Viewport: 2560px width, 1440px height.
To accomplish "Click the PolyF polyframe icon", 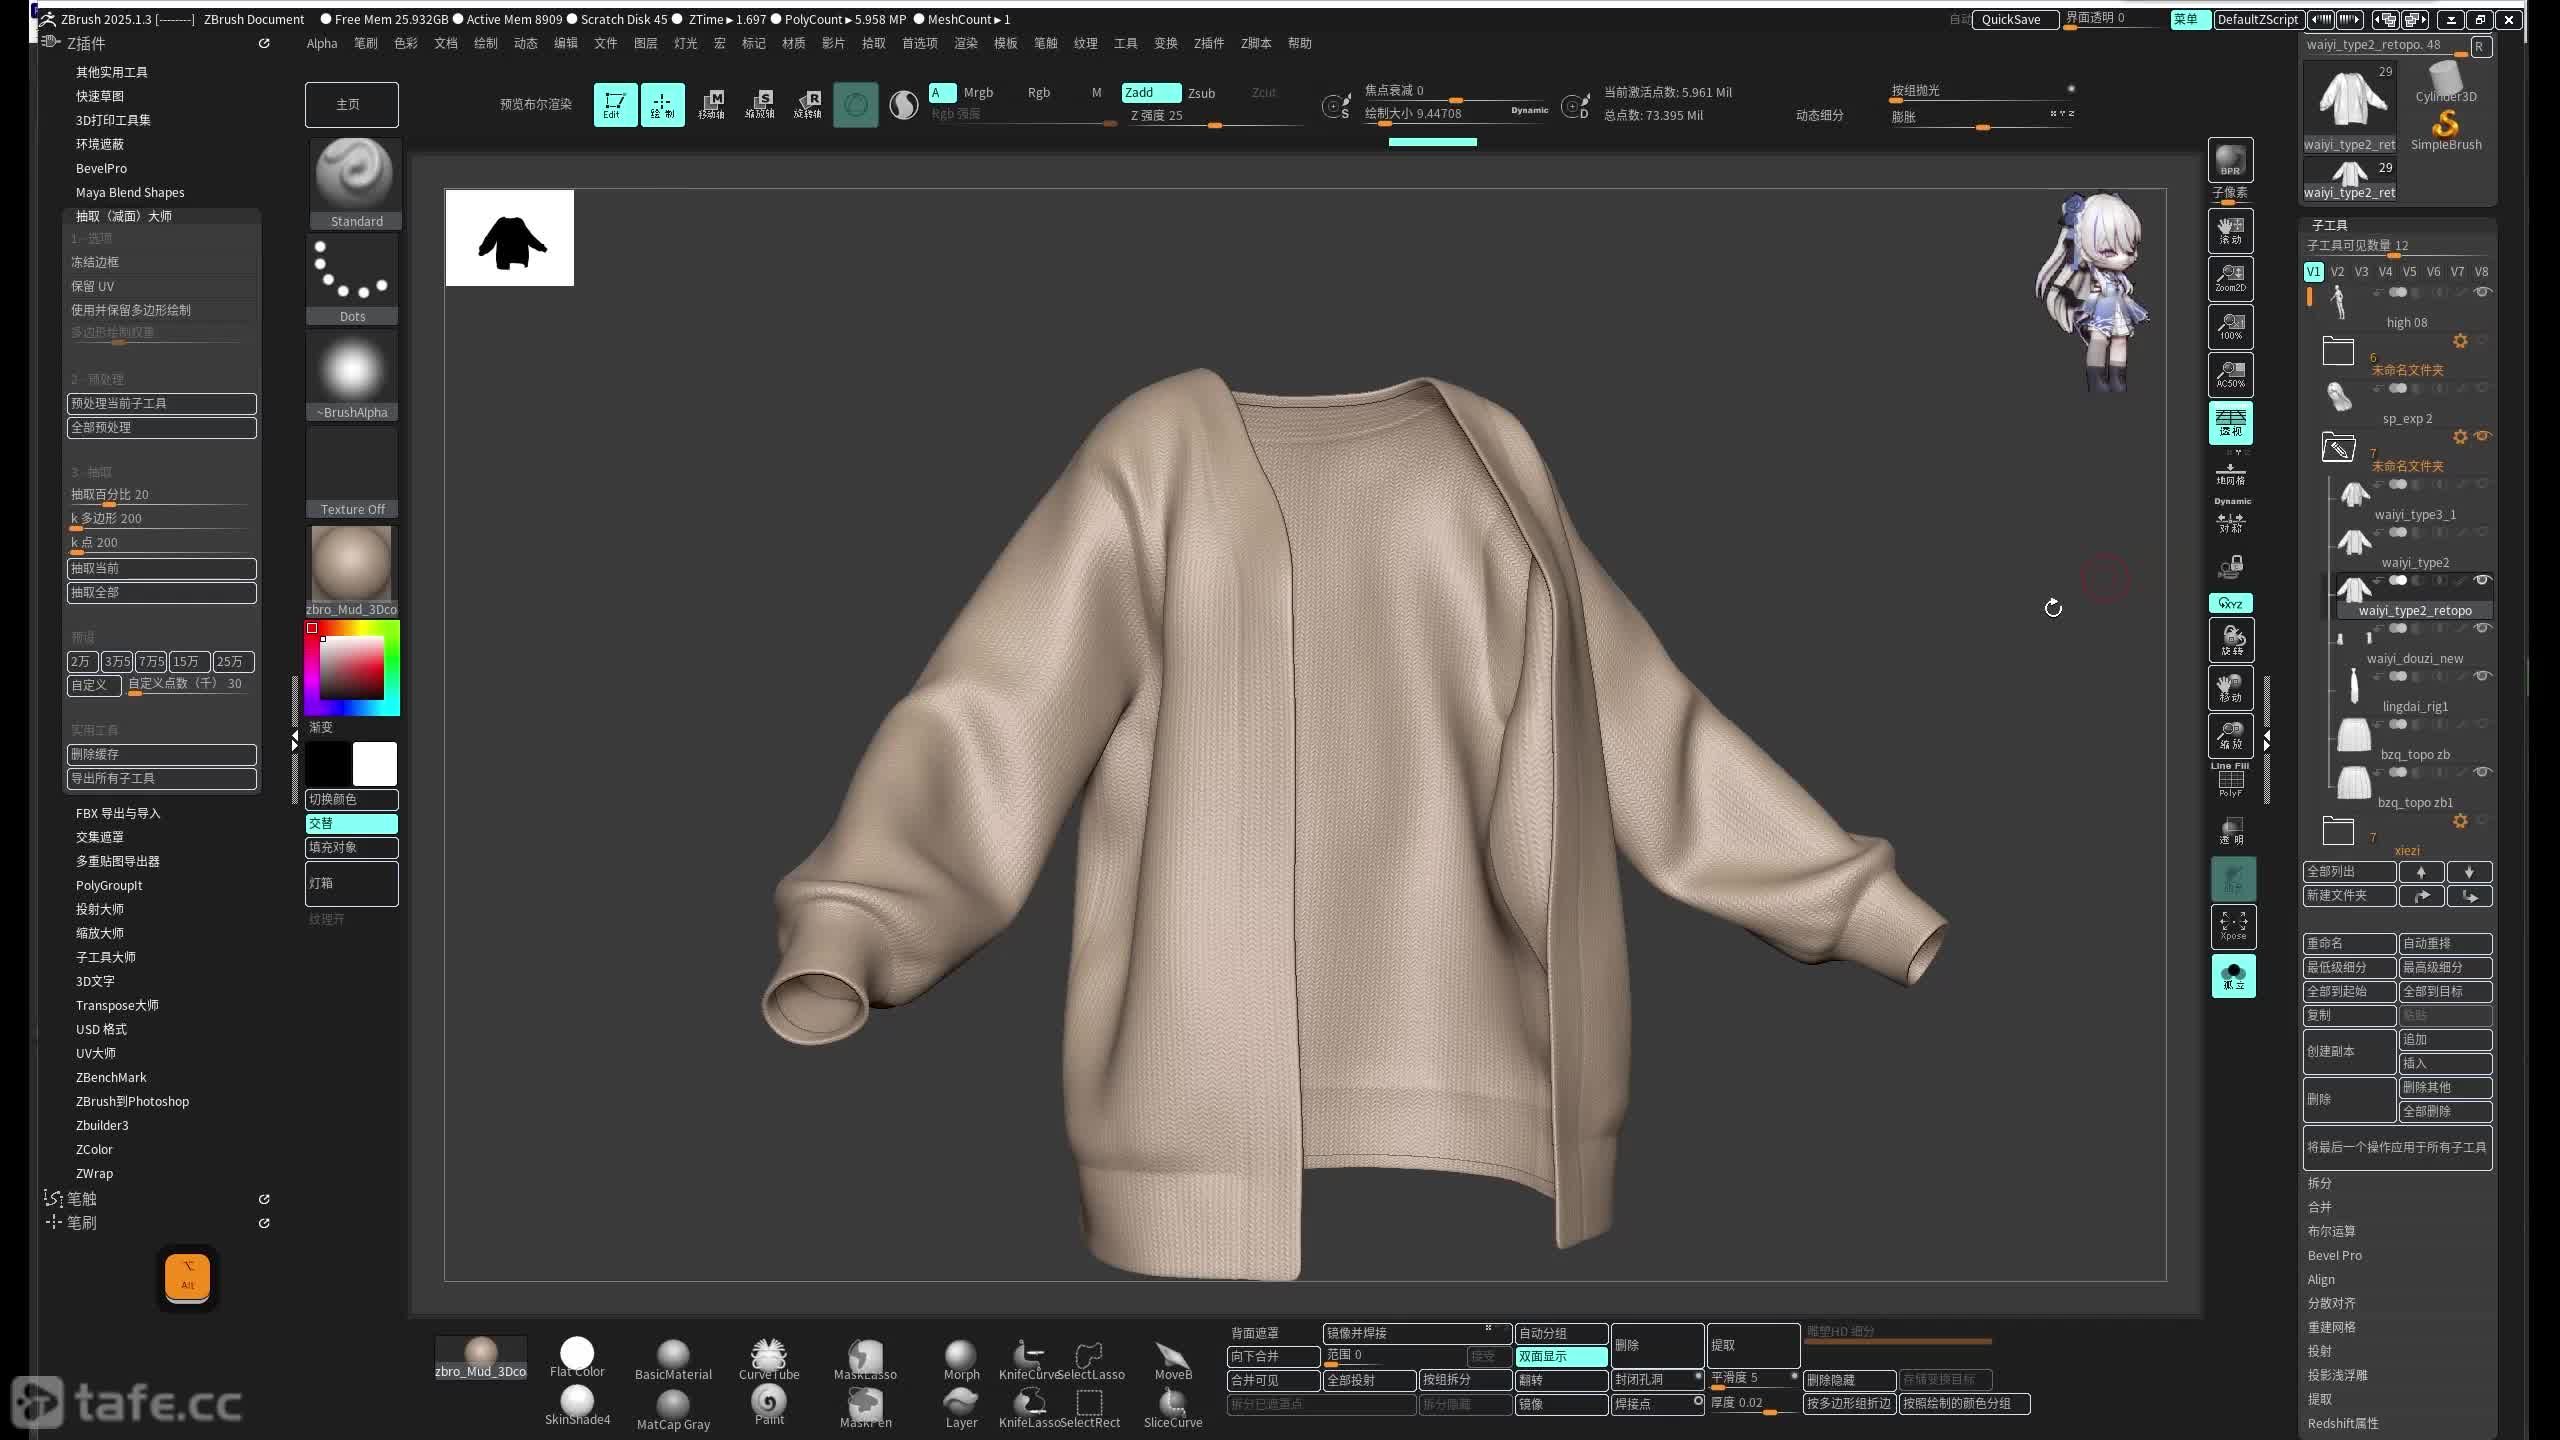I will coord(2230,782).
